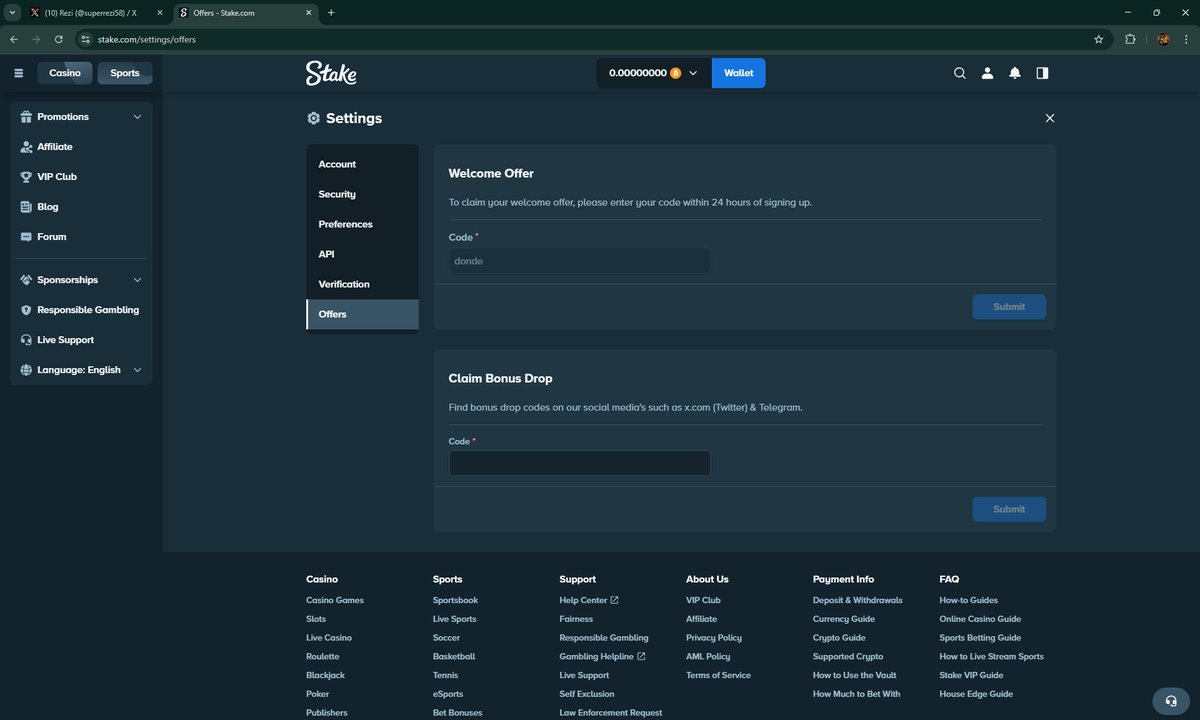The width and height of the screenshot is (1200, 720).
Task: Open the notifications bell icon
Action: pos(1015,73)
